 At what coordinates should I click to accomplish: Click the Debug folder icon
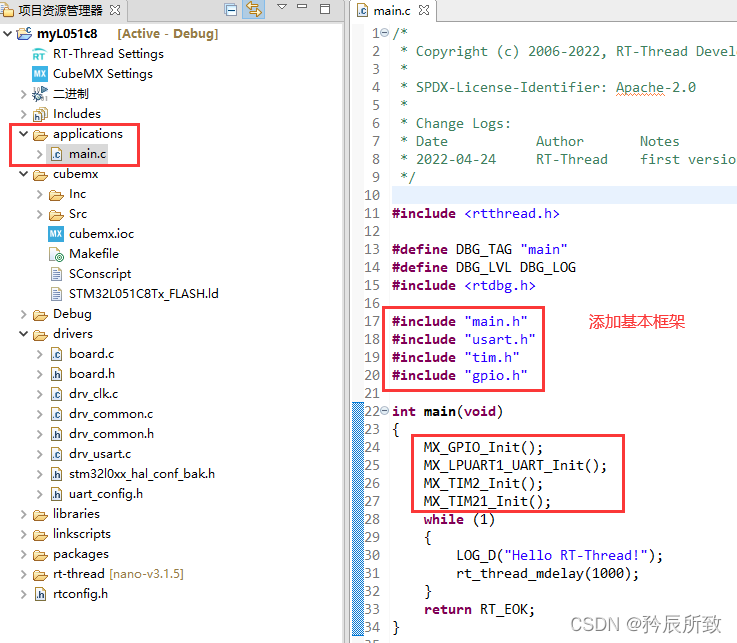(40, 315)
